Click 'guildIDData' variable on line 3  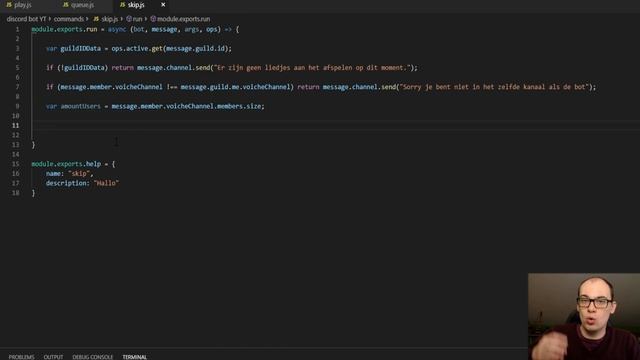pos(80,49)
